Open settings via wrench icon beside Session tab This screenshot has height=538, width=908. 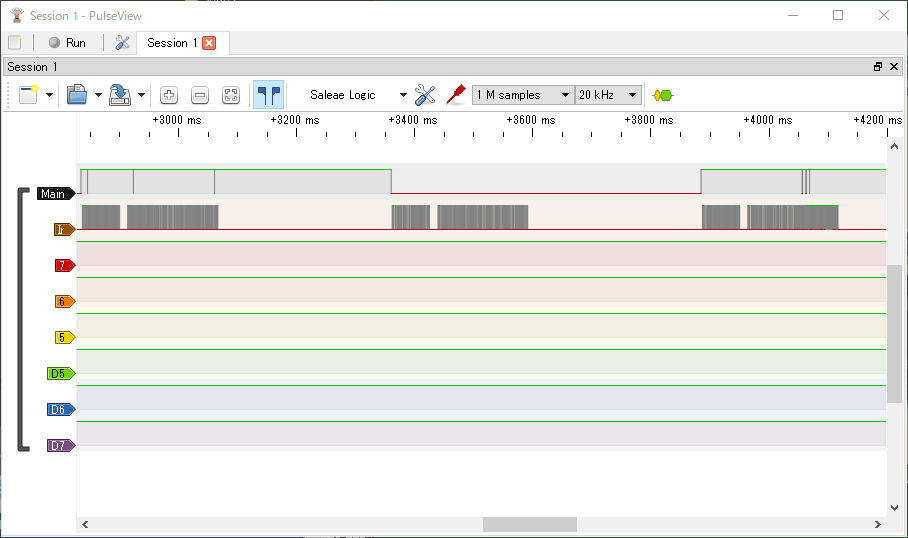122,42
